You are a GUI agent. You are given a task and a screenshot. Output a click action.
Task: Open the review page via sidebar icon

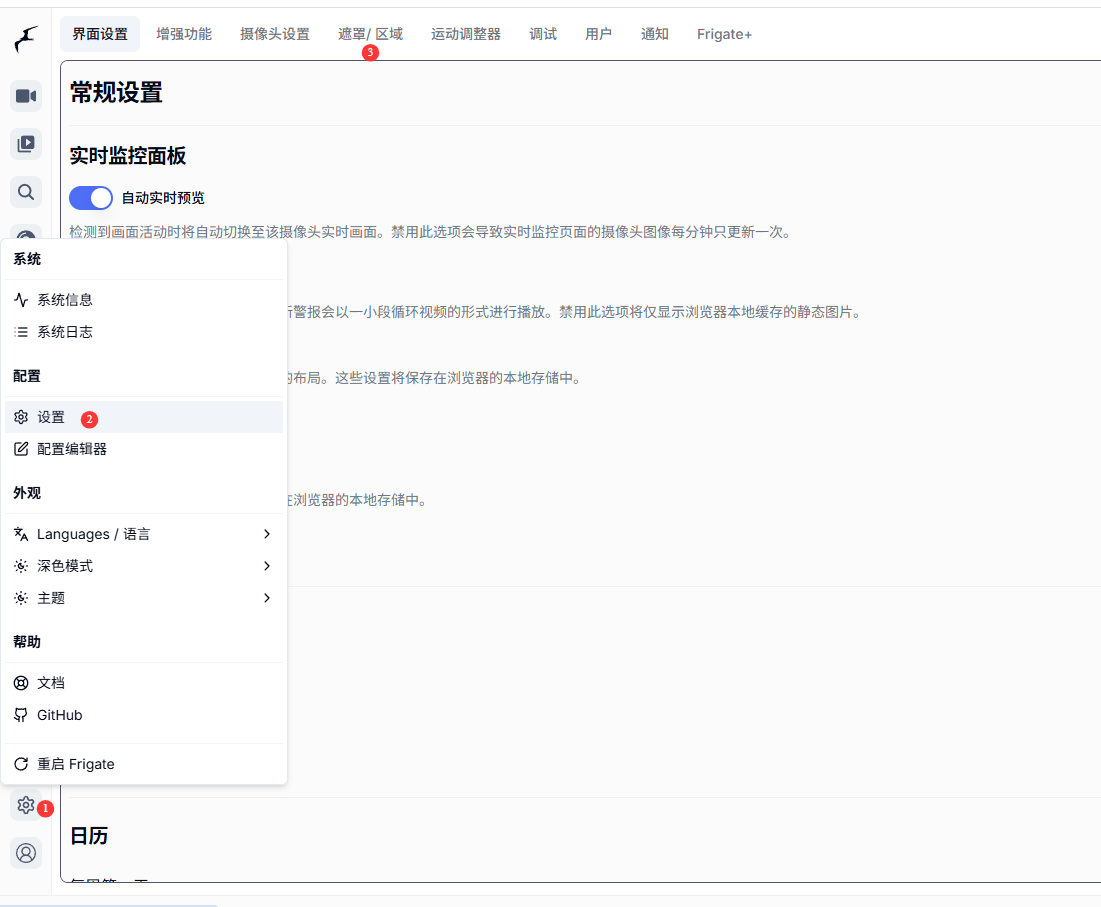point(25,144)
